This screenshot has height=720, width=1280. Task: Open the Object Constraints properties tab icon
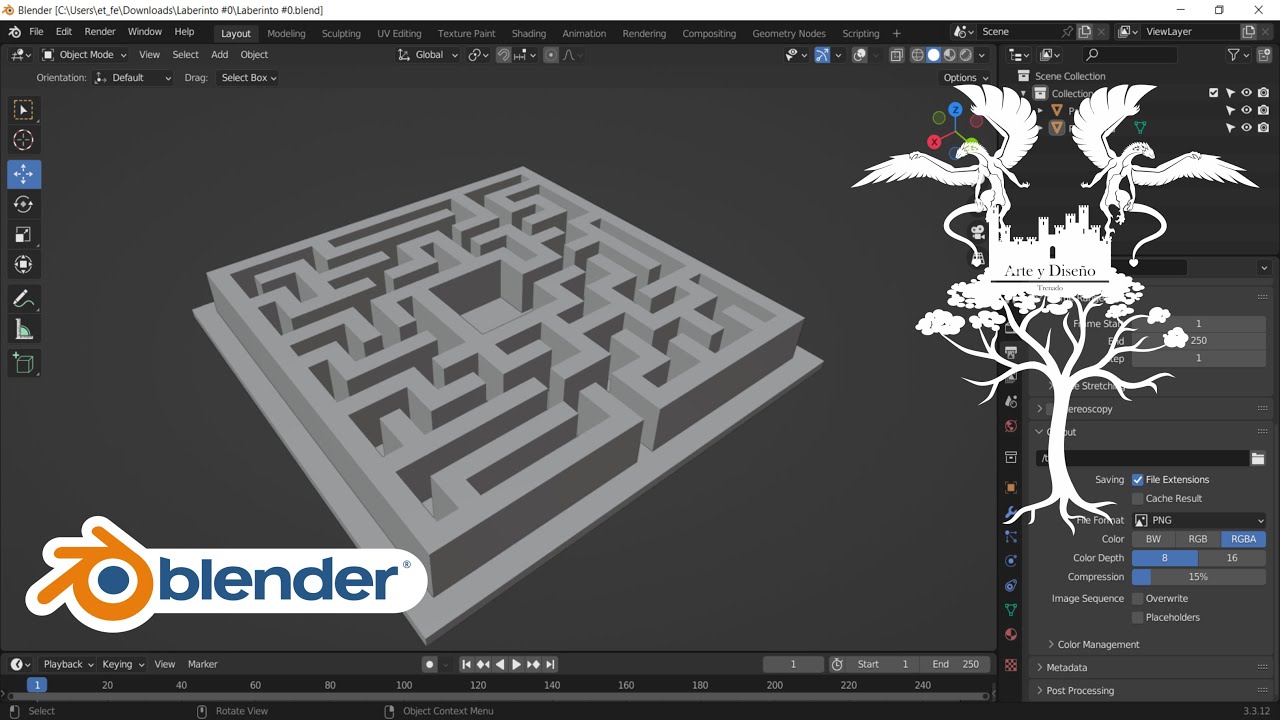(1011, 585)
